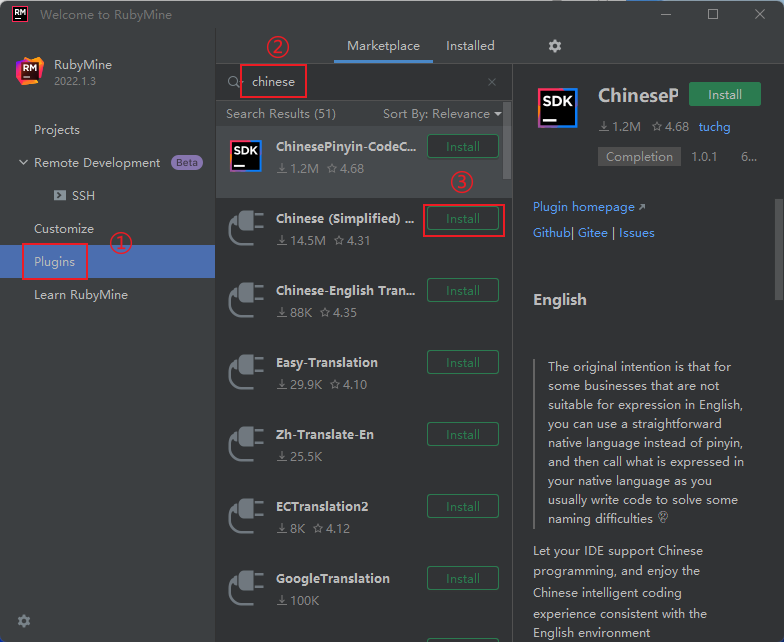This screenshot has width=784, height=642.
Task: Select the ChinesePinyin-CodeC result title
Action: pyautogui.click(x=346, y=146)
